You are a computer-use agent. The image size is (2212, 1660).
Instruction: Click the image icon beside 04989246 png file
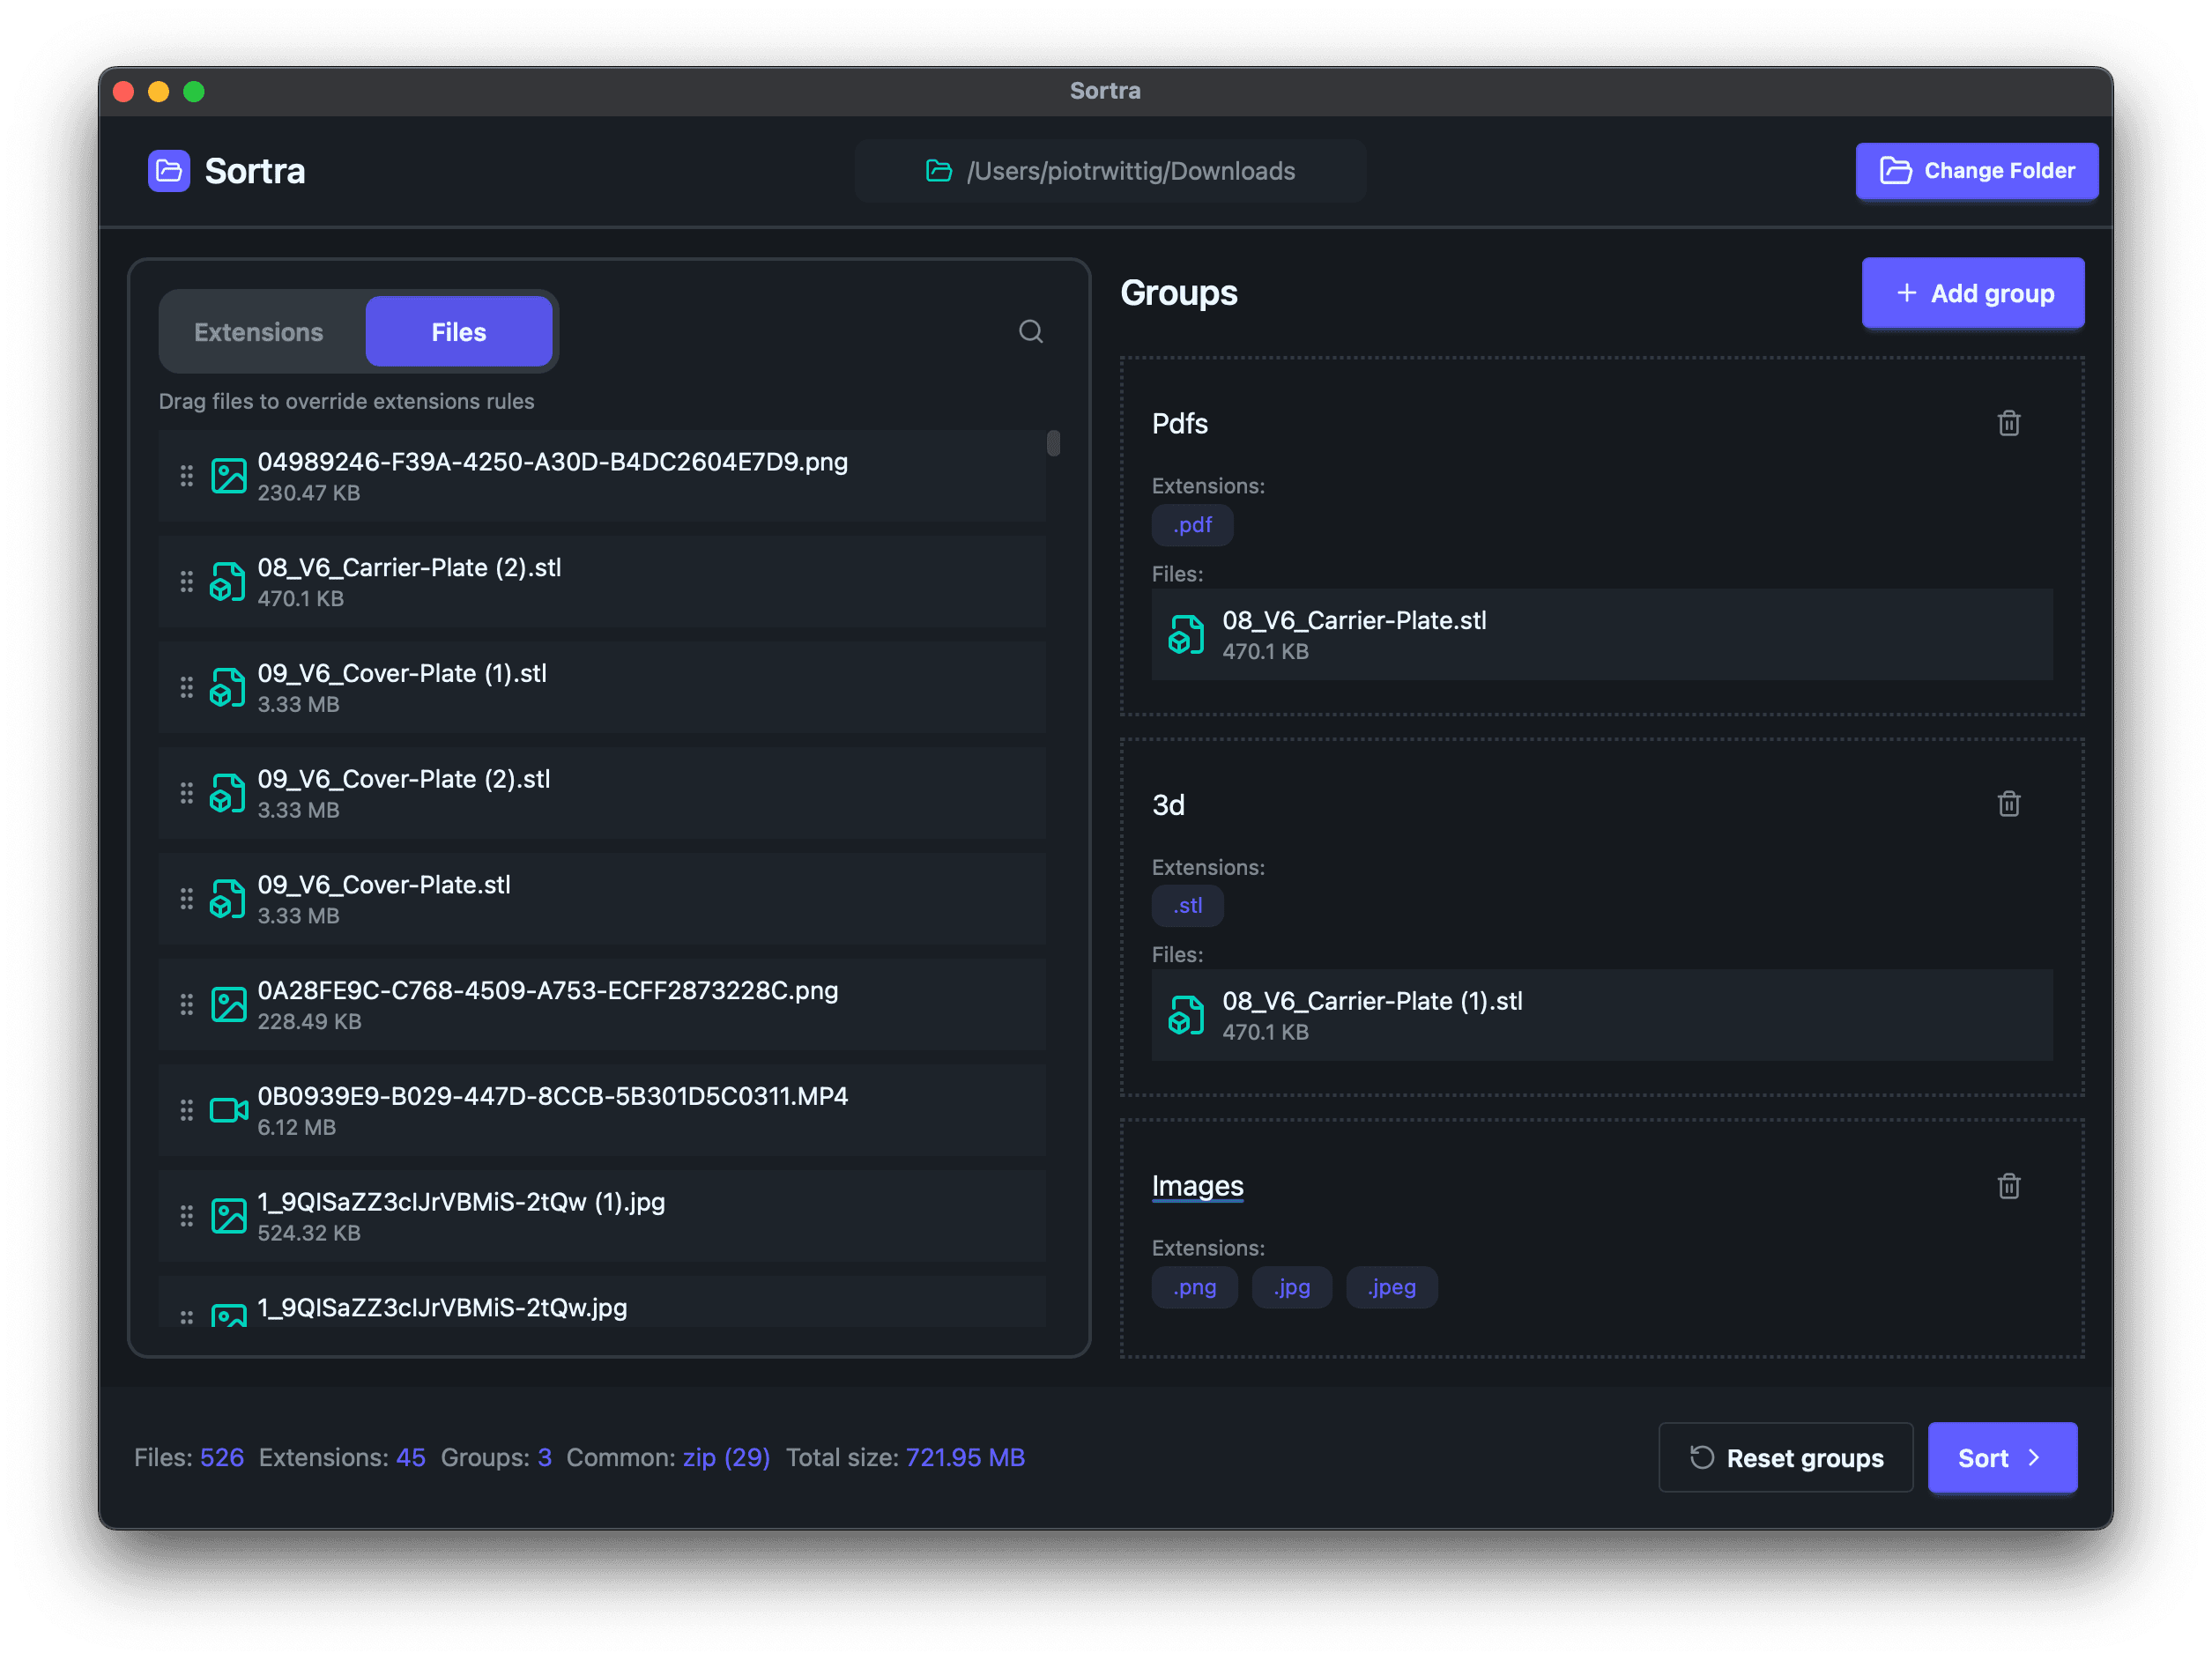click(x=229, y=476)
